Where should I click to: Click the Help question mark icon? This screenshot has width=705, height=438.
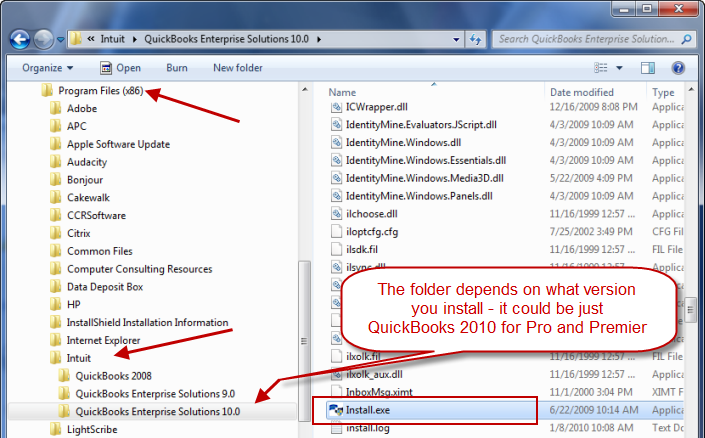click(678, 68)
